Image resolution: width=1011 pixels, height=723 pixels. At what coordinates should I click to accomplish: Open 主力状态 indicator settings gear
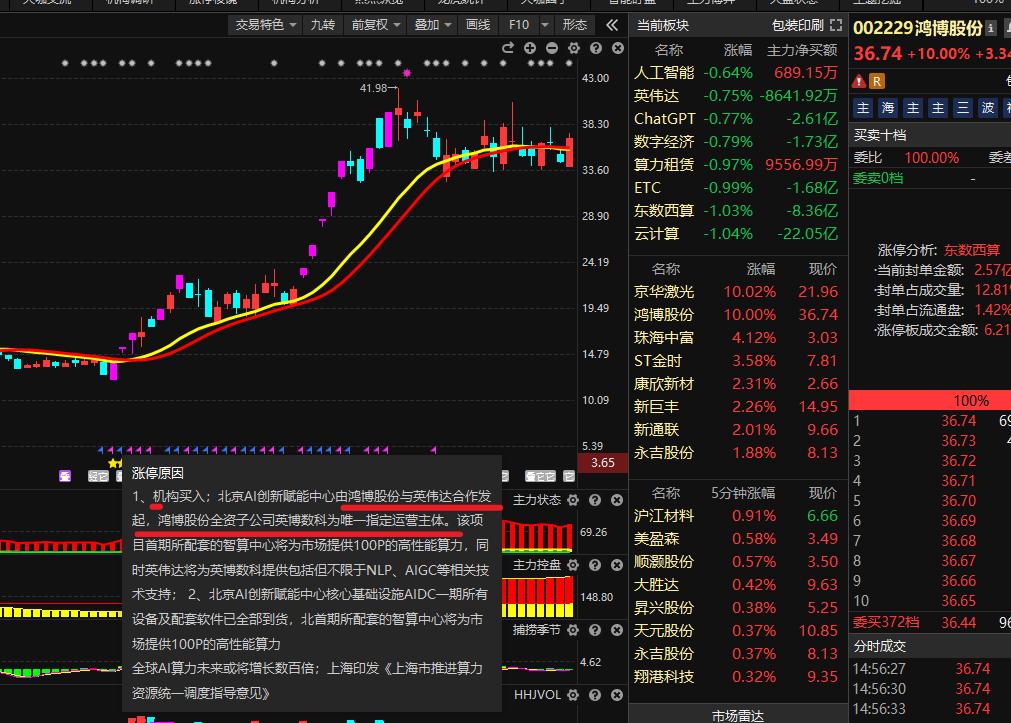(573, 500)
